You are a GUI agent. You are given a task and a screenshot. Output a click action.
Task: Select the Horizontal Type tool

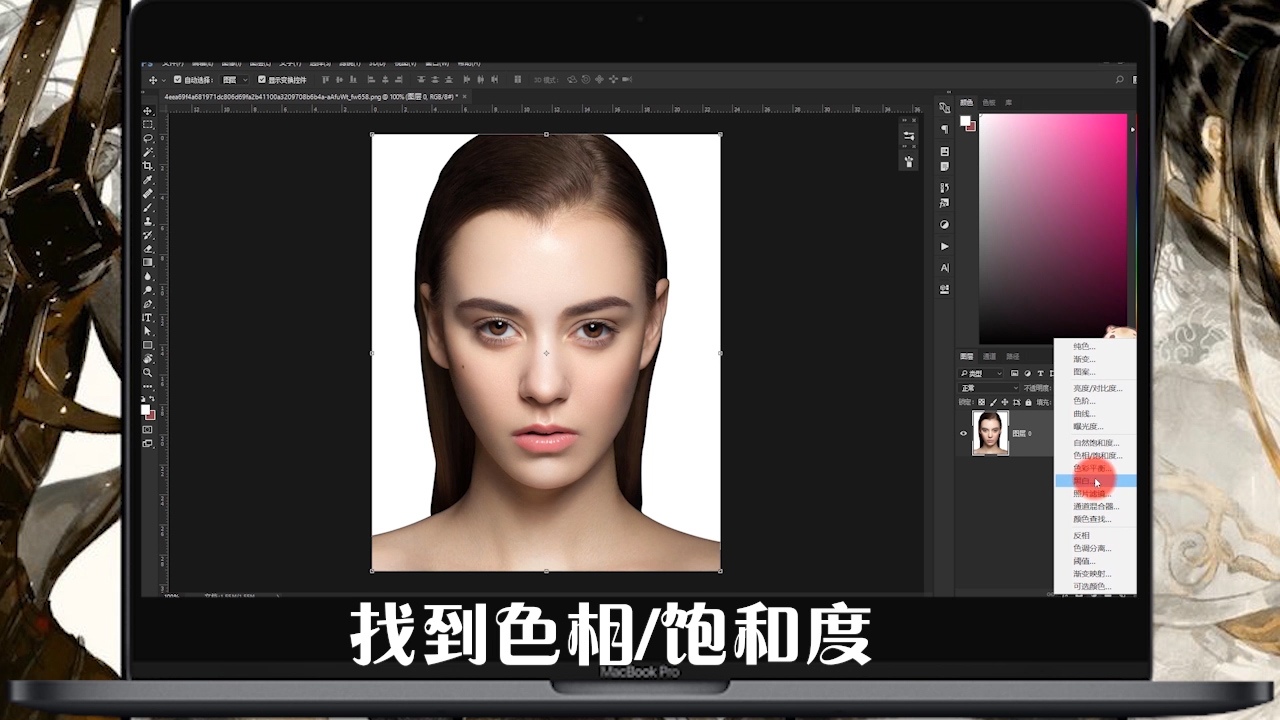coord(148,317)
